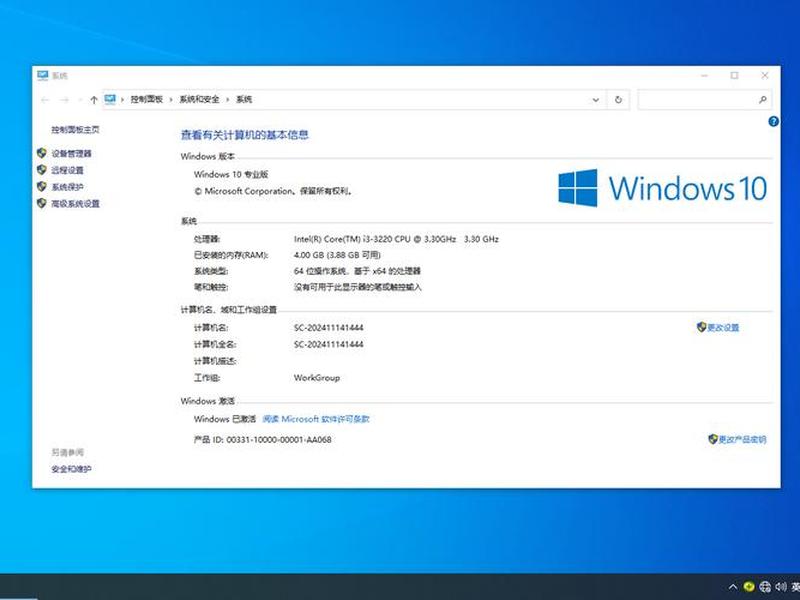Viewport: 800px width, 600px height.
Task: Click the WorkGroup value
Action: pyautogui.click(x=317, y=378)
